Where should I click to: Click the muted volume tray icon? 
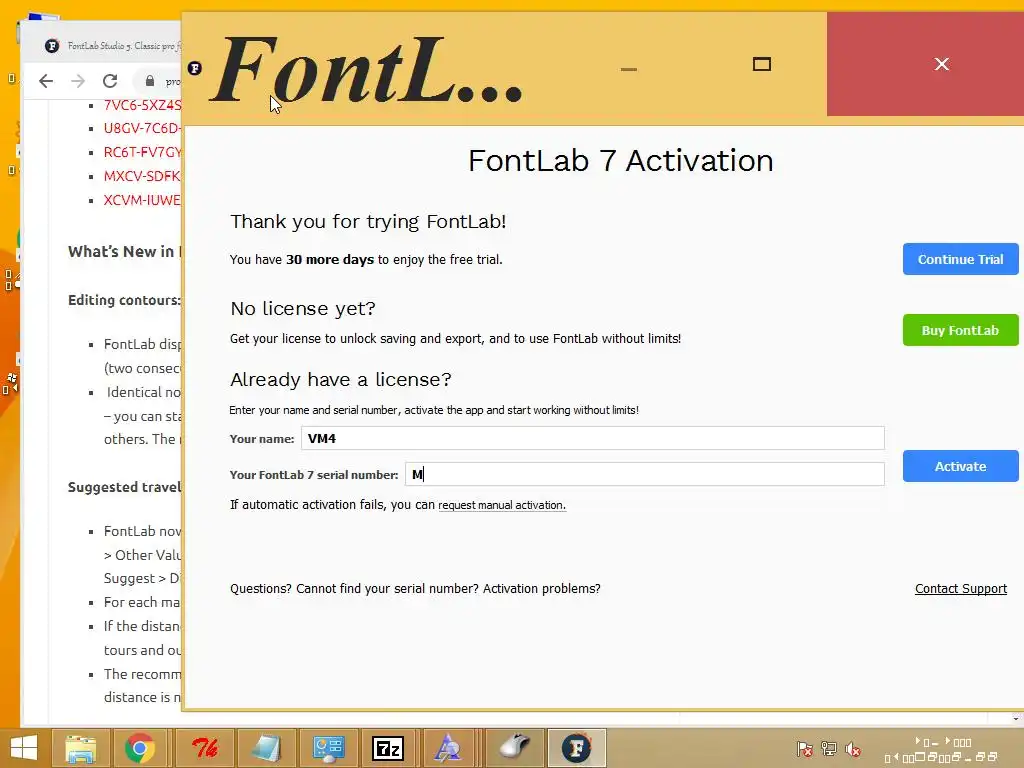point(853,749)
